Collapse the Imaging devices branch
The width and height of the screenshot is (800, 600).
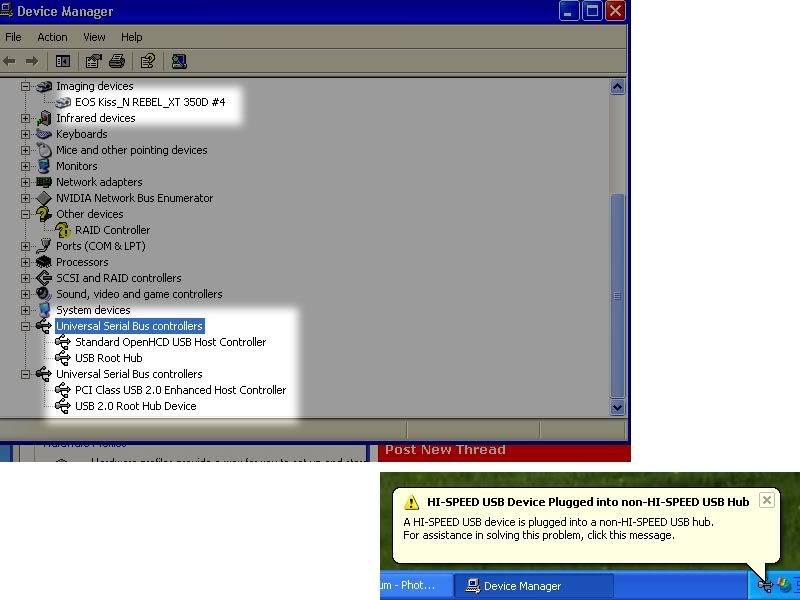25,86
